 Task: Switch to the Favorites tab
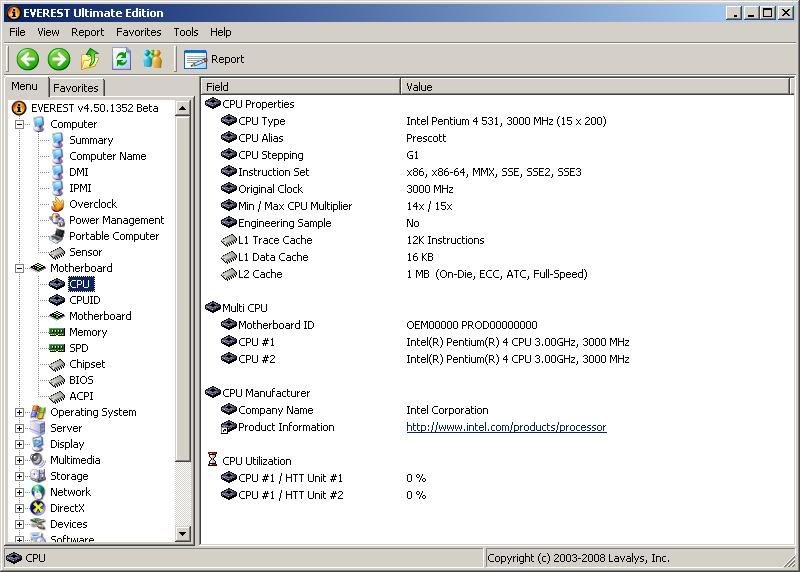pos(76,88)
